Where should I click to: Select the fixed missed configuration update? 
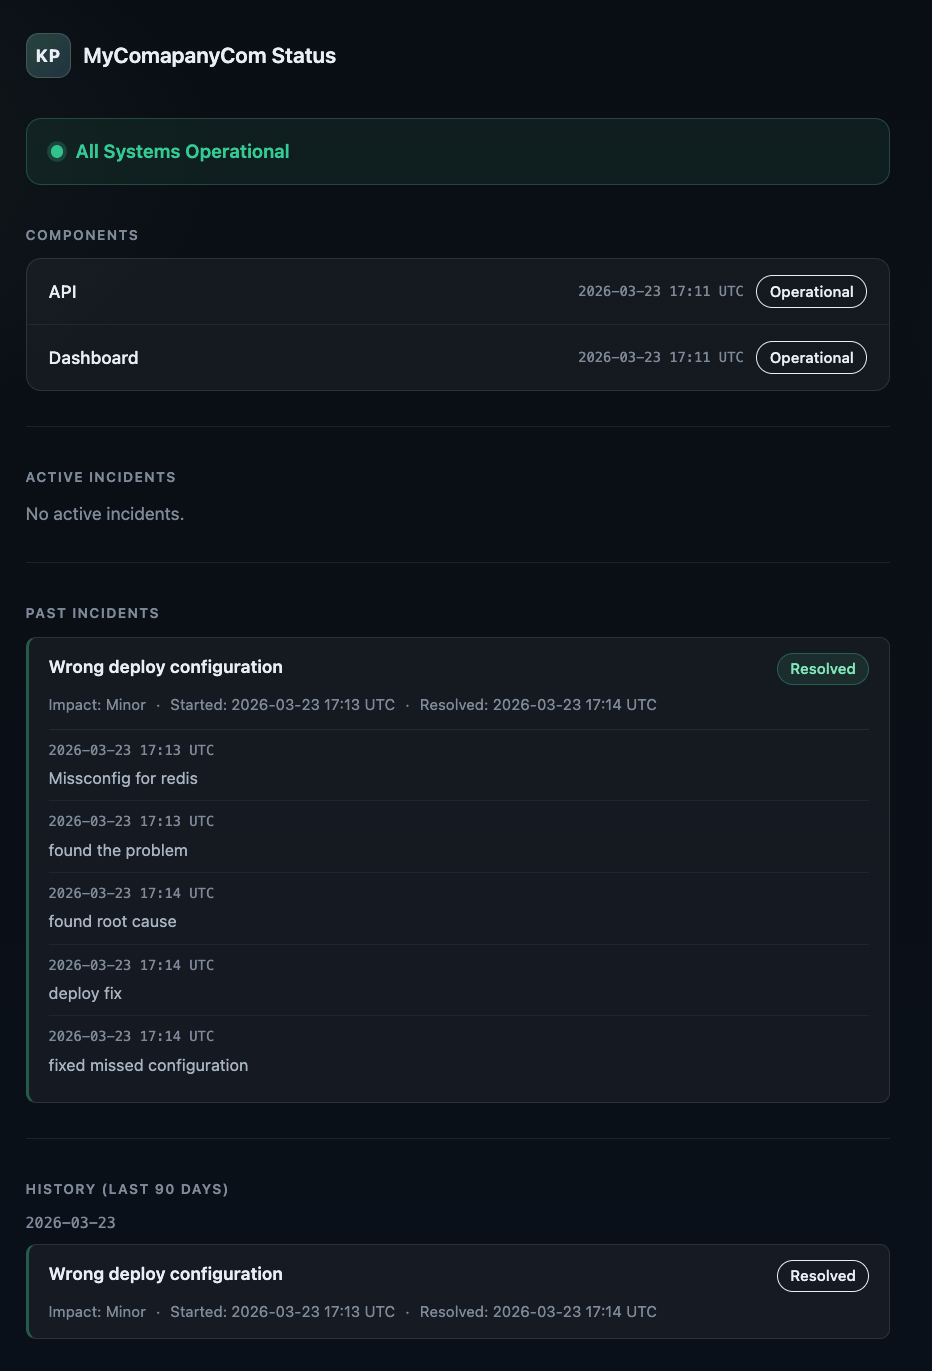click(148, 1066)
